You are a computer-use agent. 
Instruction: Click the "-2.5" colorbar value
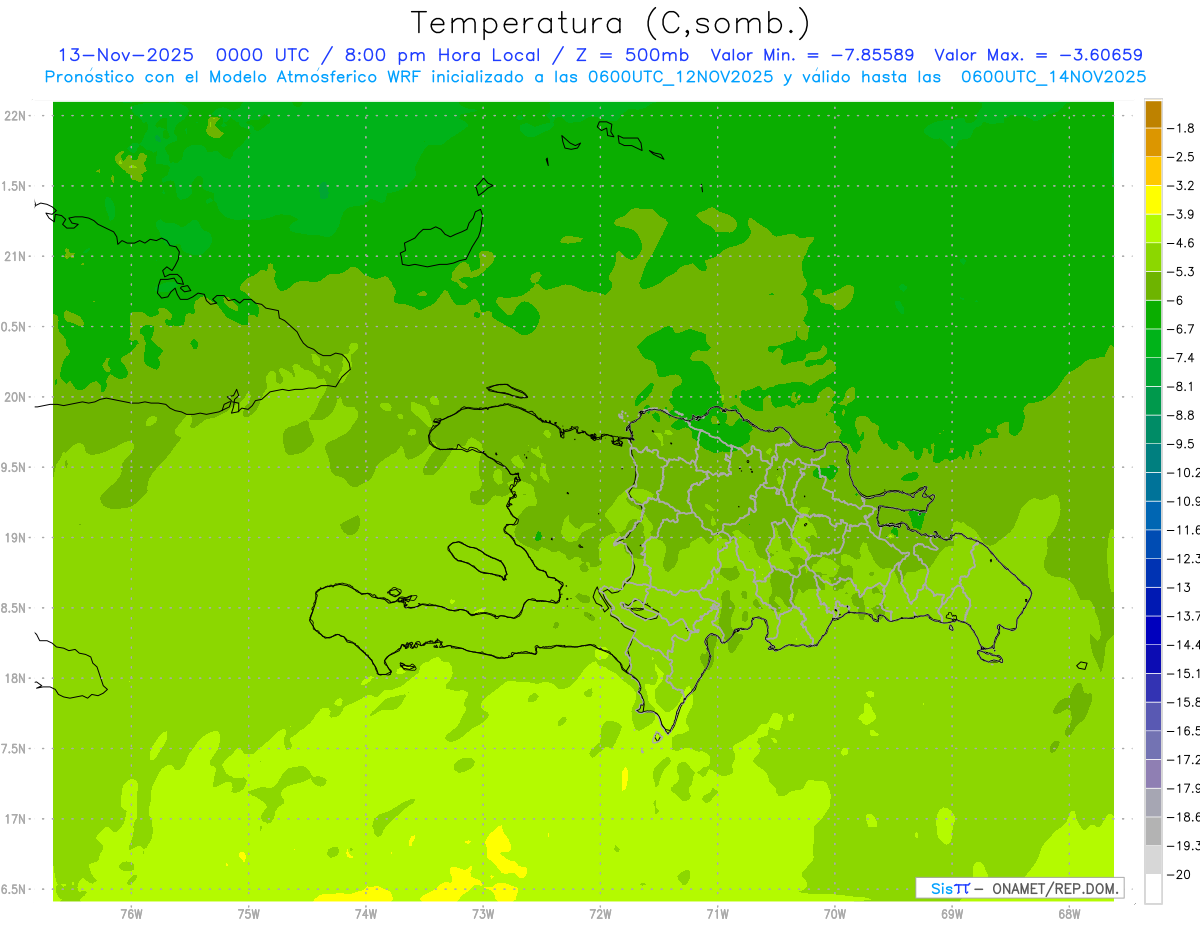coord(1180,157)
